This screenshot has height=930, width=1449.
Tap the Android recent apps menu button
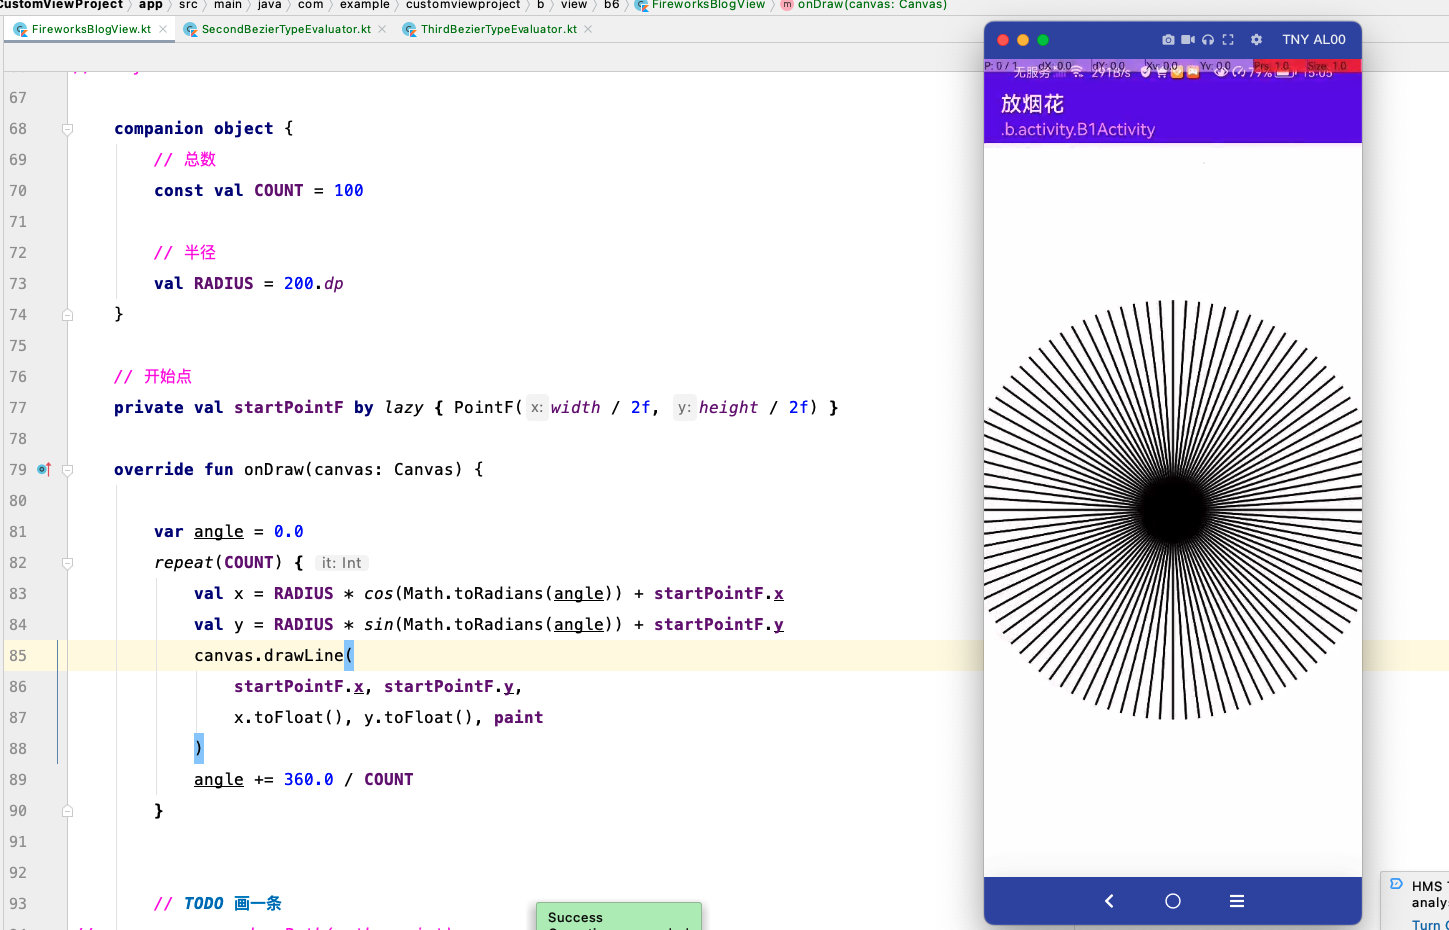click(1237, 901)
